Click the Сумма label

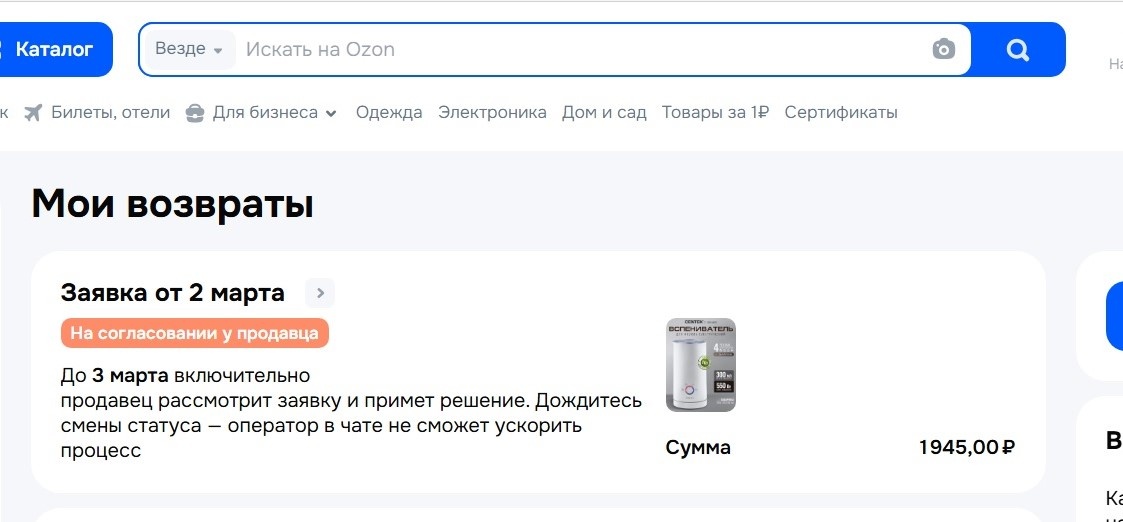(x=698, y=448)
